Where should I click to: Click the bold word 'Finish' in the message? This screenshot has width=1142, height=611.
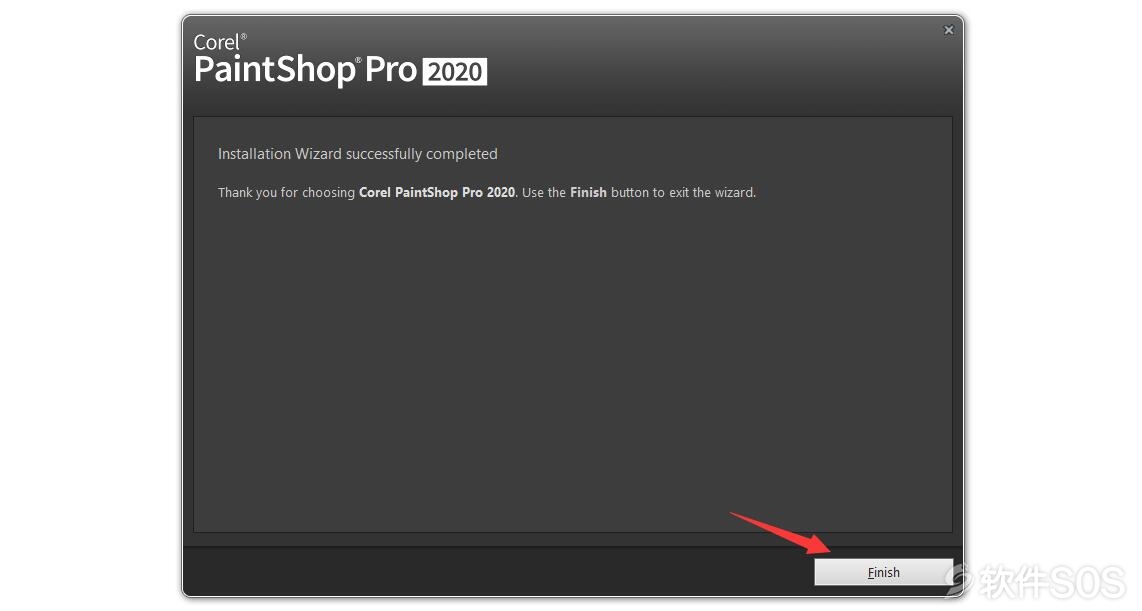click(588, 192)
